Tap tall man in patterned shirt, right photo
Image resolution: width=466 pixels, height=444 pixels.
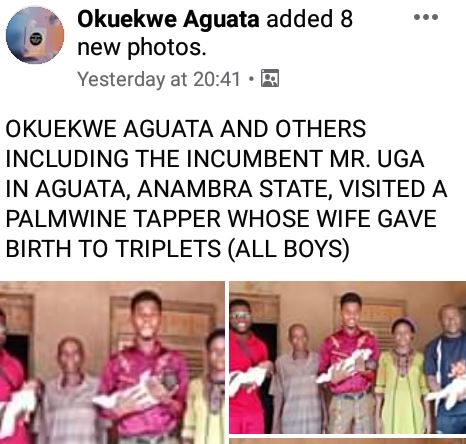pyautogui.click(x=349, y=363)
